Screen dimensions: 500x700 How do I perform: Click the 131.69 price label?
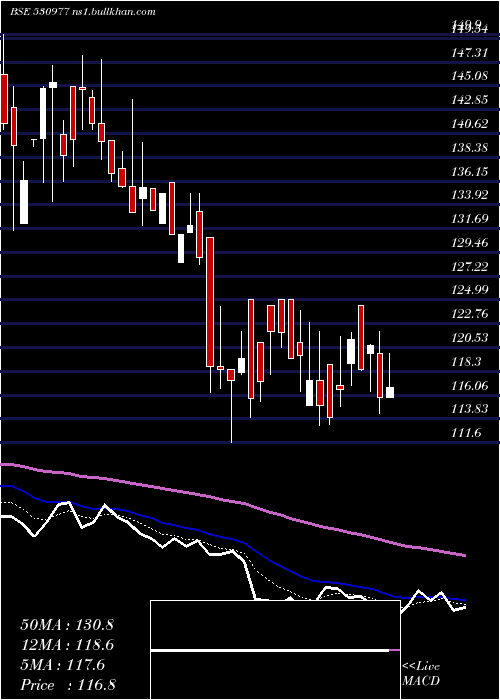[469, 219]
